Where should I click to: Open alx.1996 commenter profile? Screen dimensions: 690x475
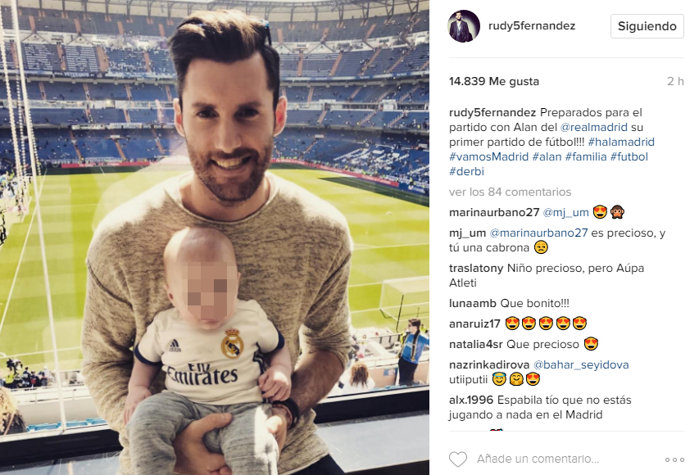(471, 400)
